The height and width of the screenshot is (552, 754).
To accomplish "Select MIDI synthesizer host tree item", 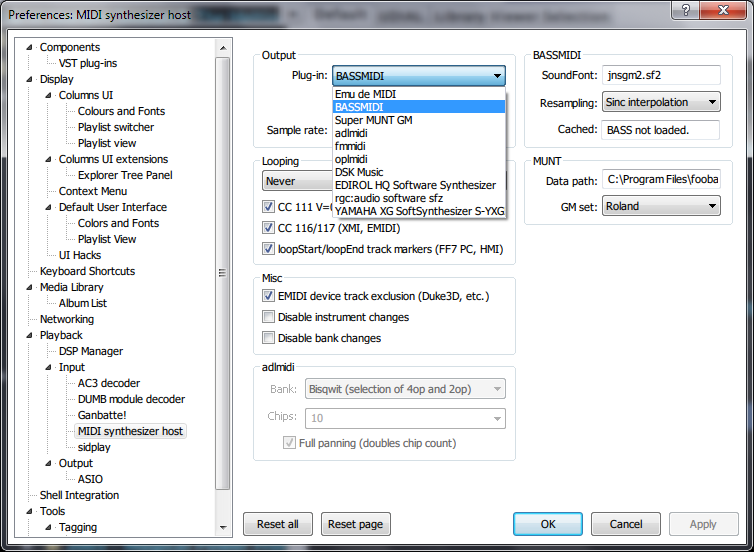I will [130, 431].
